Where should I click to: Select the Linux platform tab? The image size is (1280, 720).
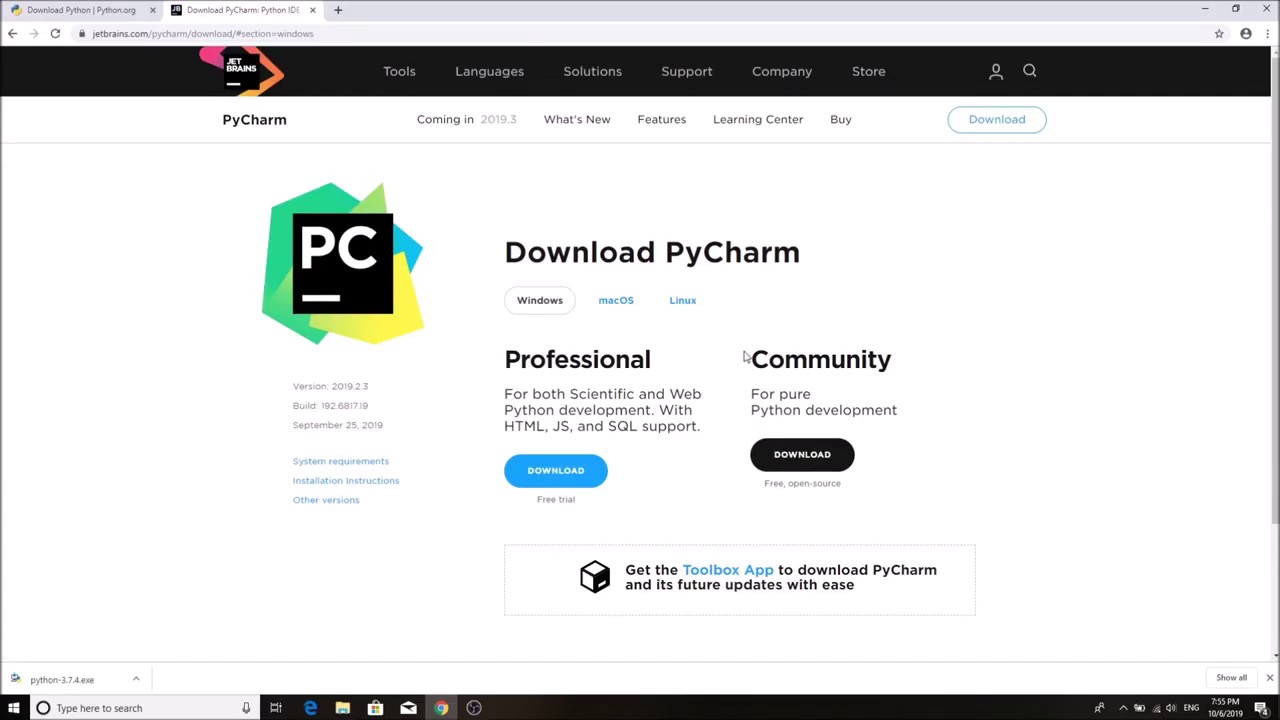click(x=683, y=300)
